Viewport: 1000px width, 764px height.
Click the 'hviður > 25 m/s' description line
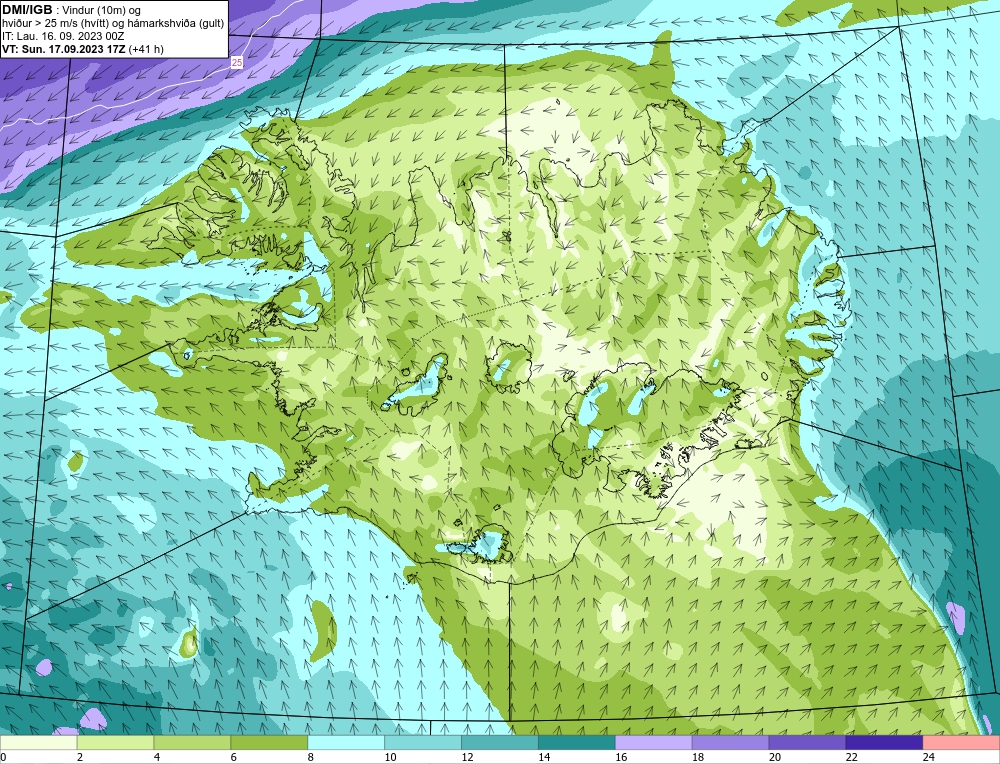click(x=113, y=24)
